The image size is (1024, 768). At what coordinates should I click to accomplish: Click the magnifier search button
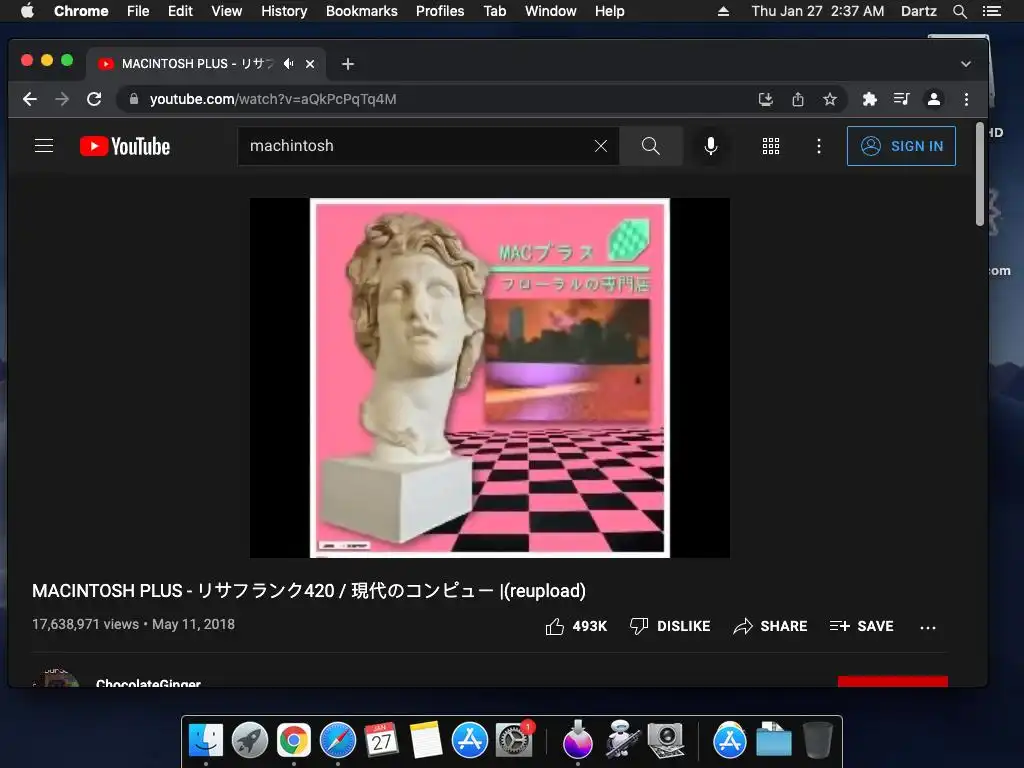(650, 146)
